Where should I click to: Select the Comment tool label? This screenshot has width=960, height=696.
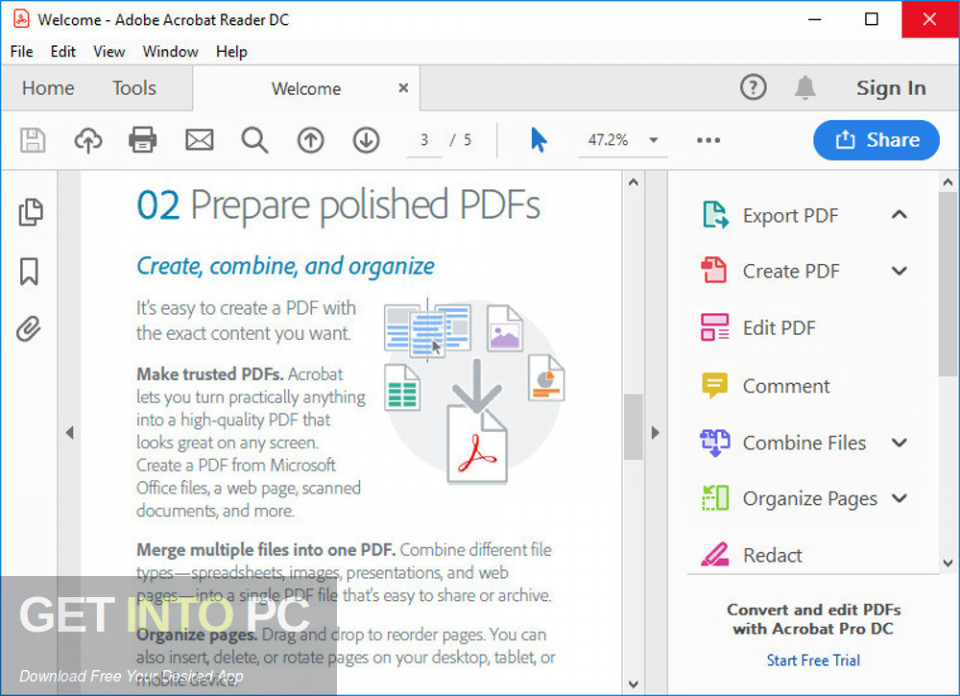tap(786, 386)
